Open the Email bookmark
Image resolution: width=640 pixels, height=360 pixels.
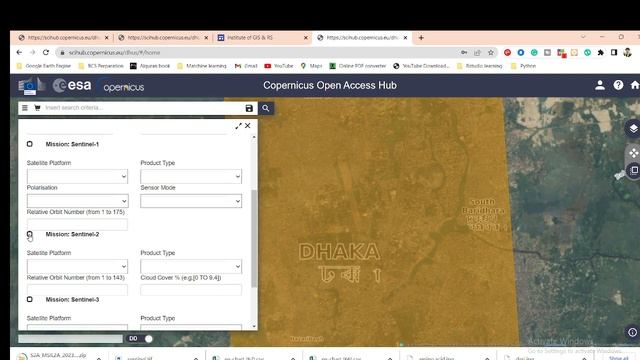pyautogui.click(x=246, y=66)
